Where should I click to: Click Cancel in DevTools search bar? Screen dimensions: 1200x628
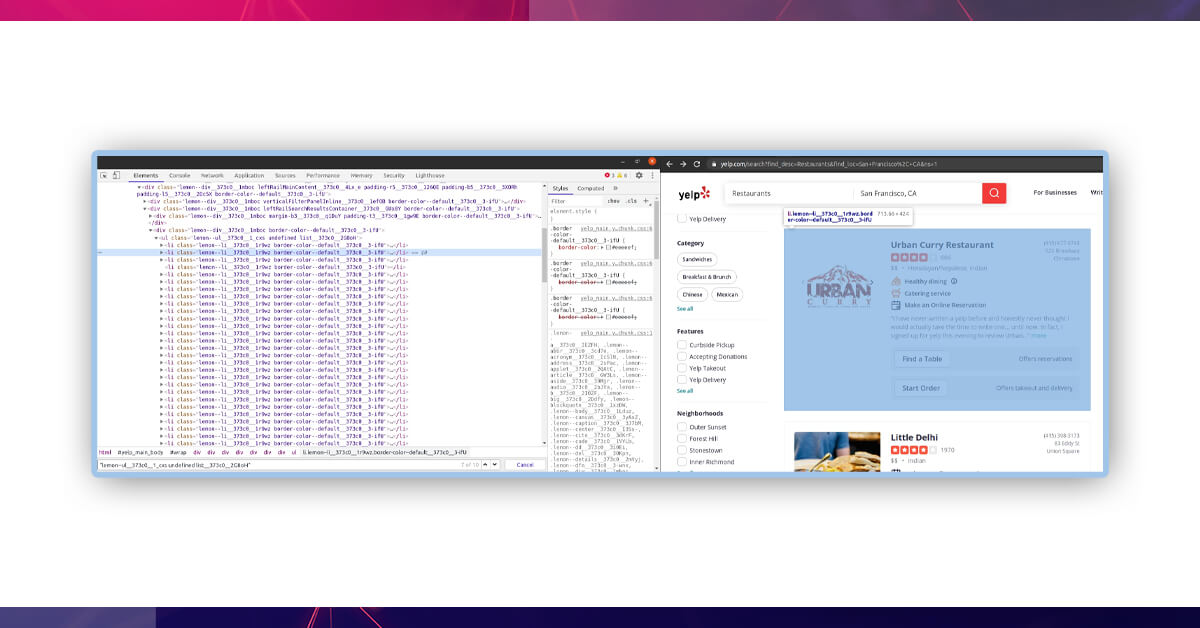(x=525, y=464)
